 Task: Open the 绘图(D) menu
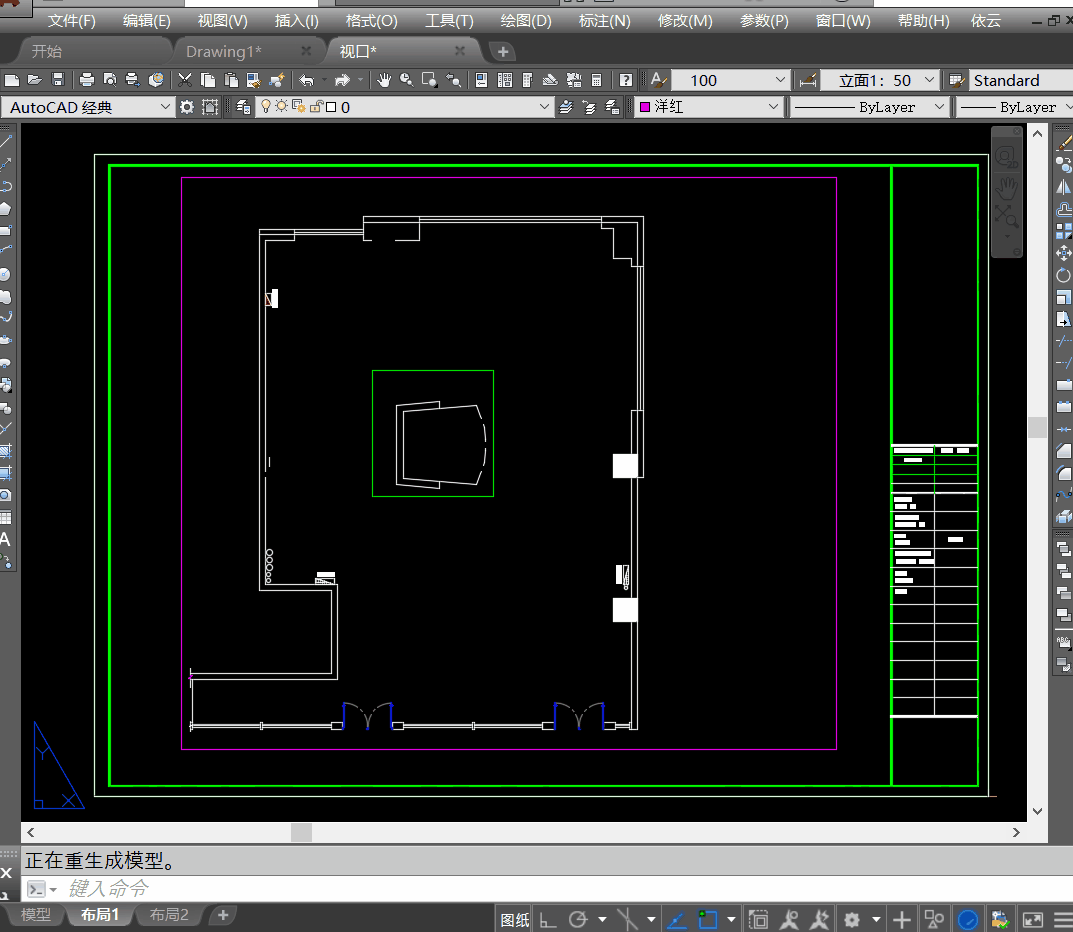click(526, 21)
